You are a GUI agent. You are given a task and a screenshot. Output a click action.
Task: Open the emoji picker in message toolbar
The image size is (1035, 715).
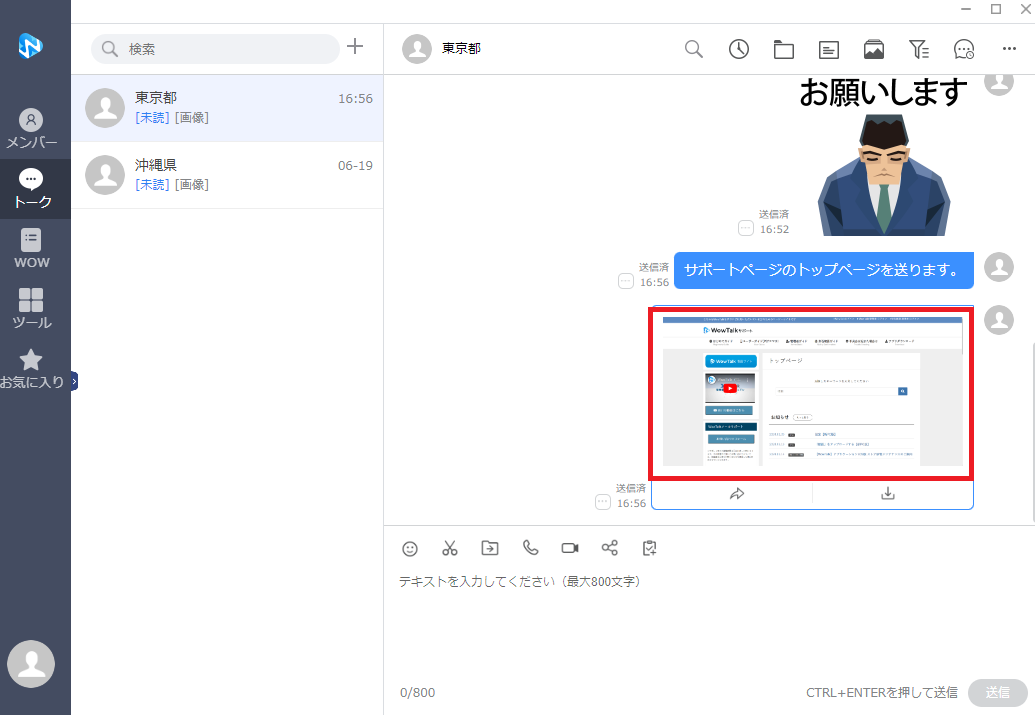tap(410, 548)
